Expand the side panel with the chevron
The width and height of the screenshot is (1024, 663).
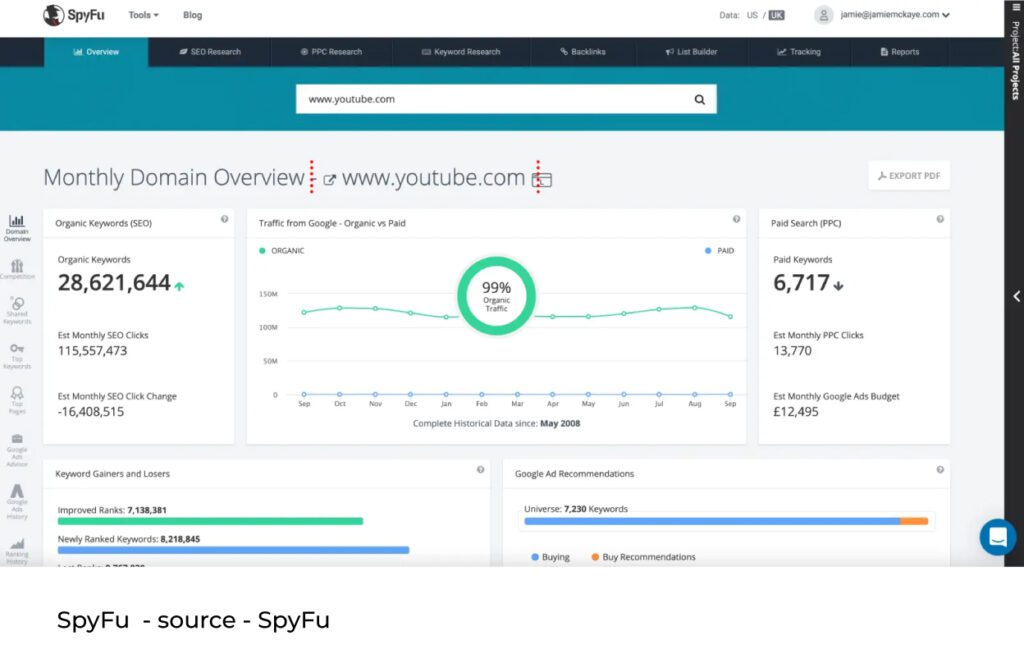(1016, 297)
